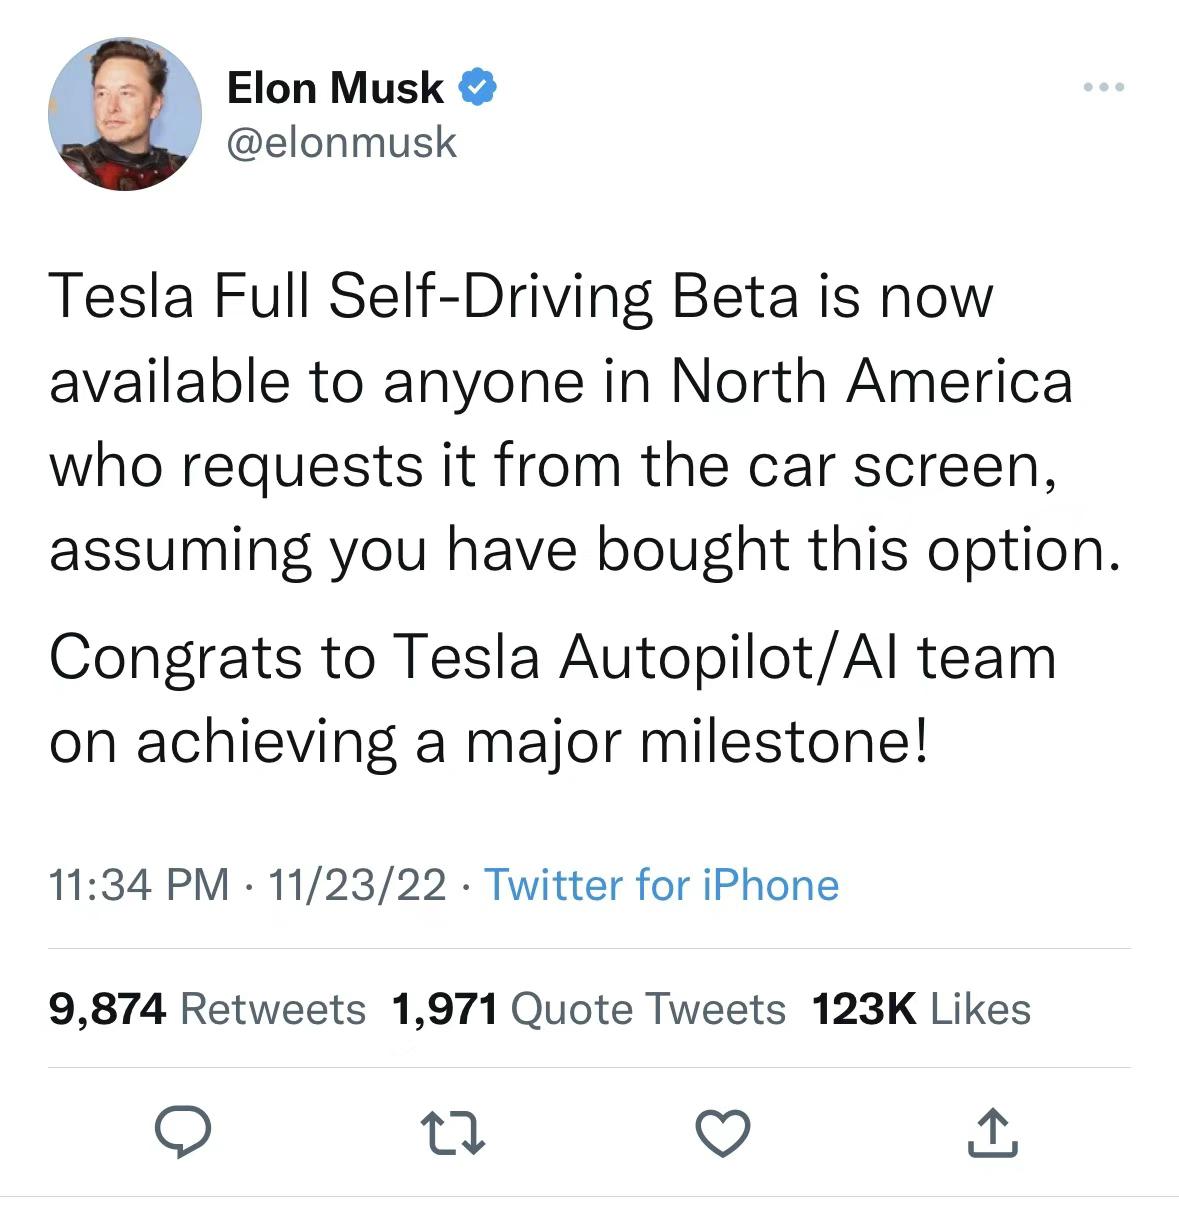Click the blue verified badge
Screen dimensions: 1179x1208
point(478,87)
